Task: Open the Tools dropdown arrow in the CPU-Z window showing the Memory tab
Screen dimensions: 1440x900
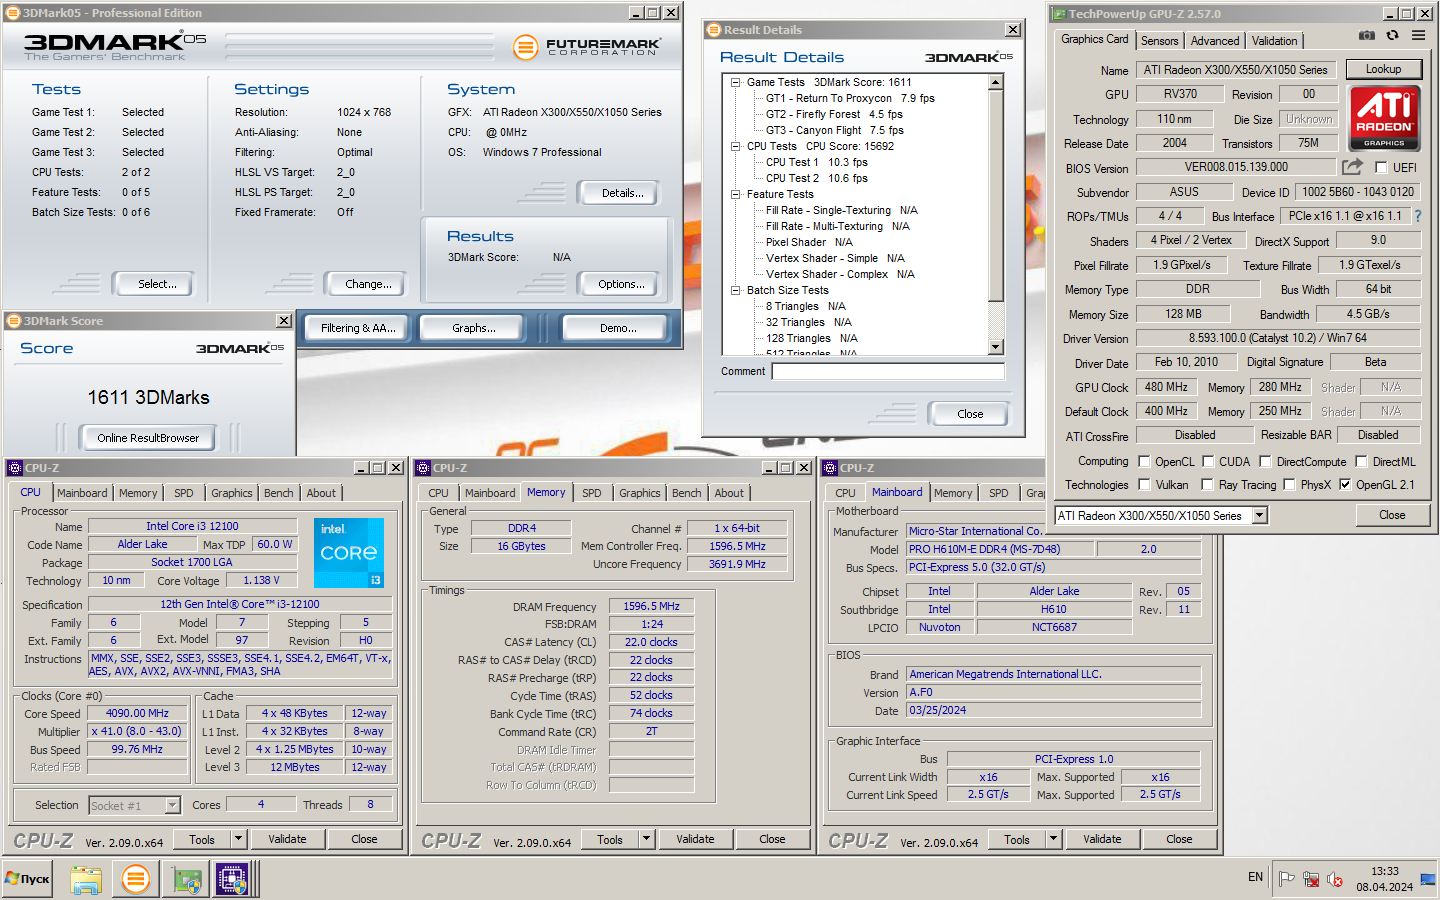Action: tap(646, 839)
